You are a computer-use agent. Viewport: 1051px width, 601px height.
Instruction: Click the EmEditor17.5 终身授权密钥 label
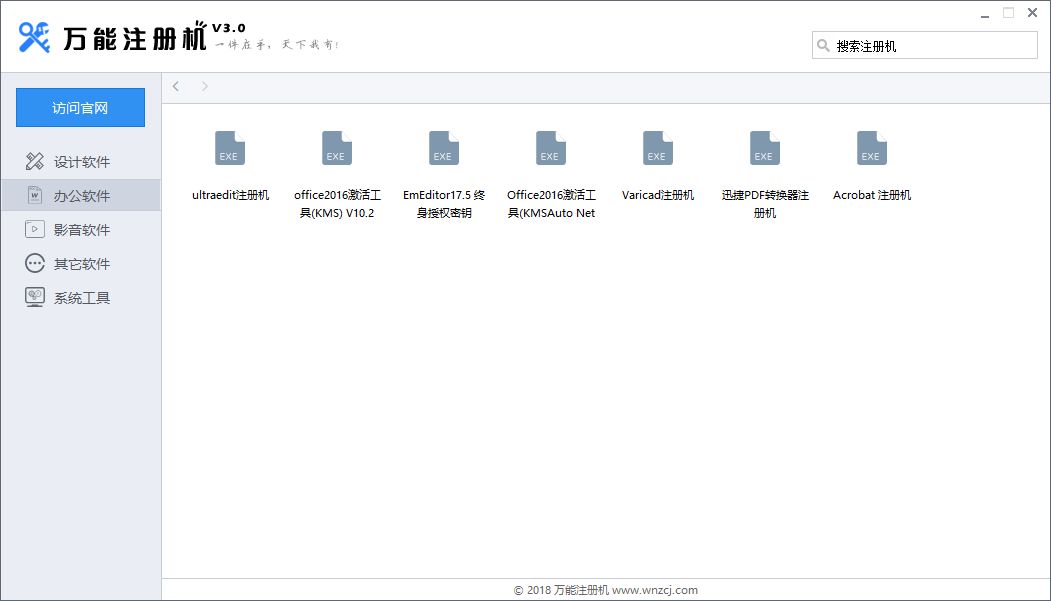pyautogui.click(x=444, y=204)
